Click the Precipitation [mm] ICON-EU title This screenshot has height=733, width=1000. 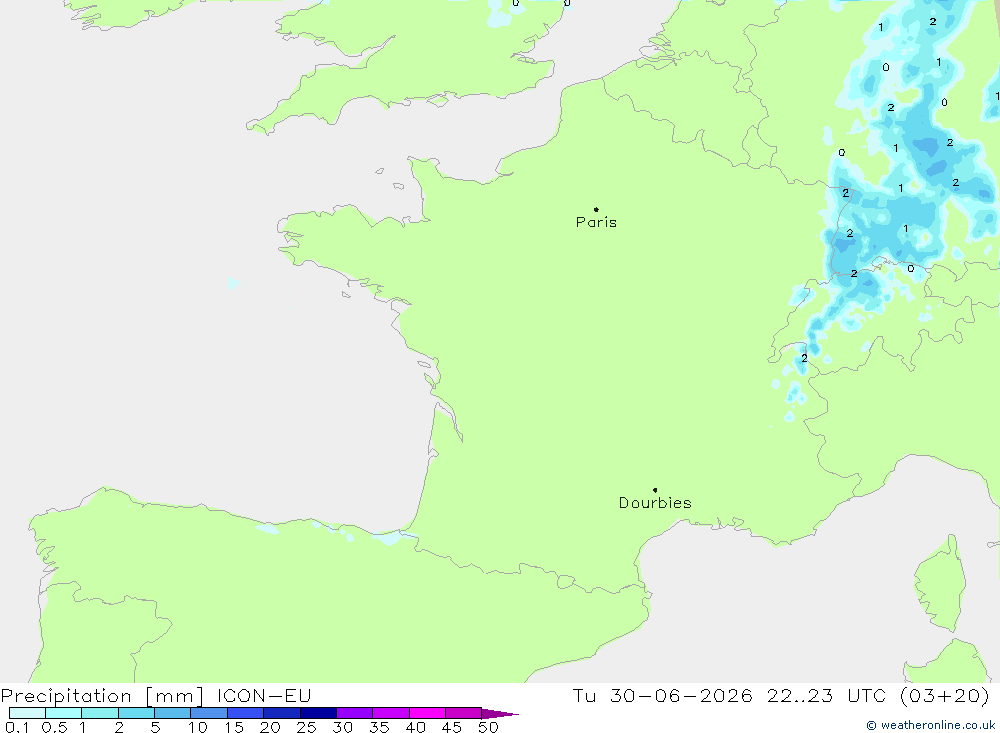156,695
